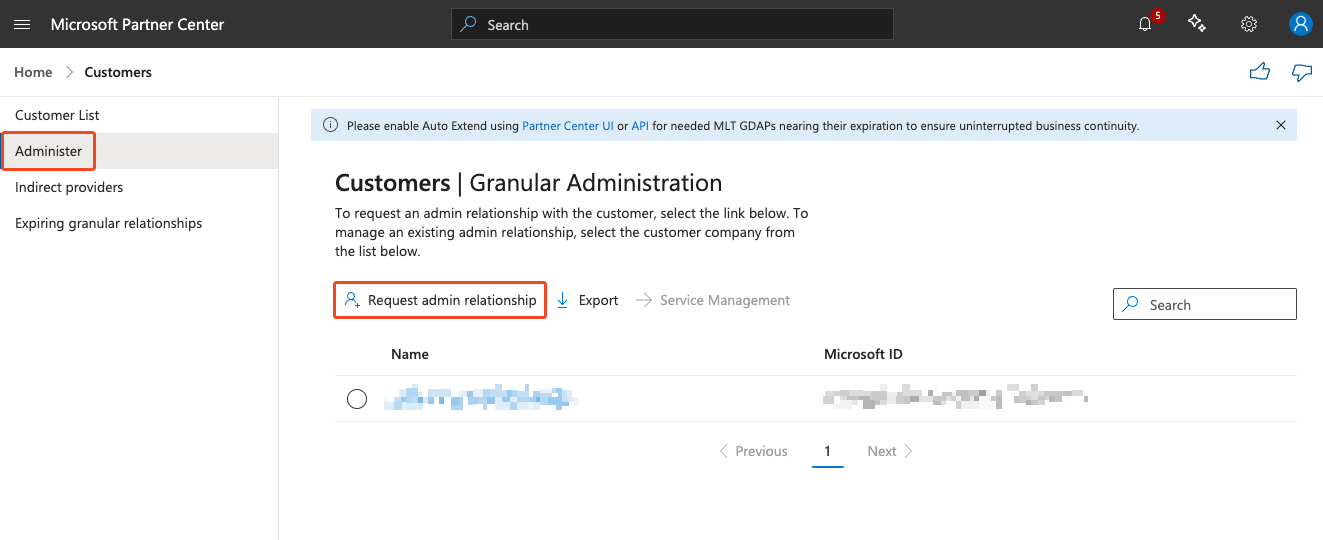Viewport: 1323px width, 540px height.
Task: Click the info icon in the banner
Action: tap(330, 126)
